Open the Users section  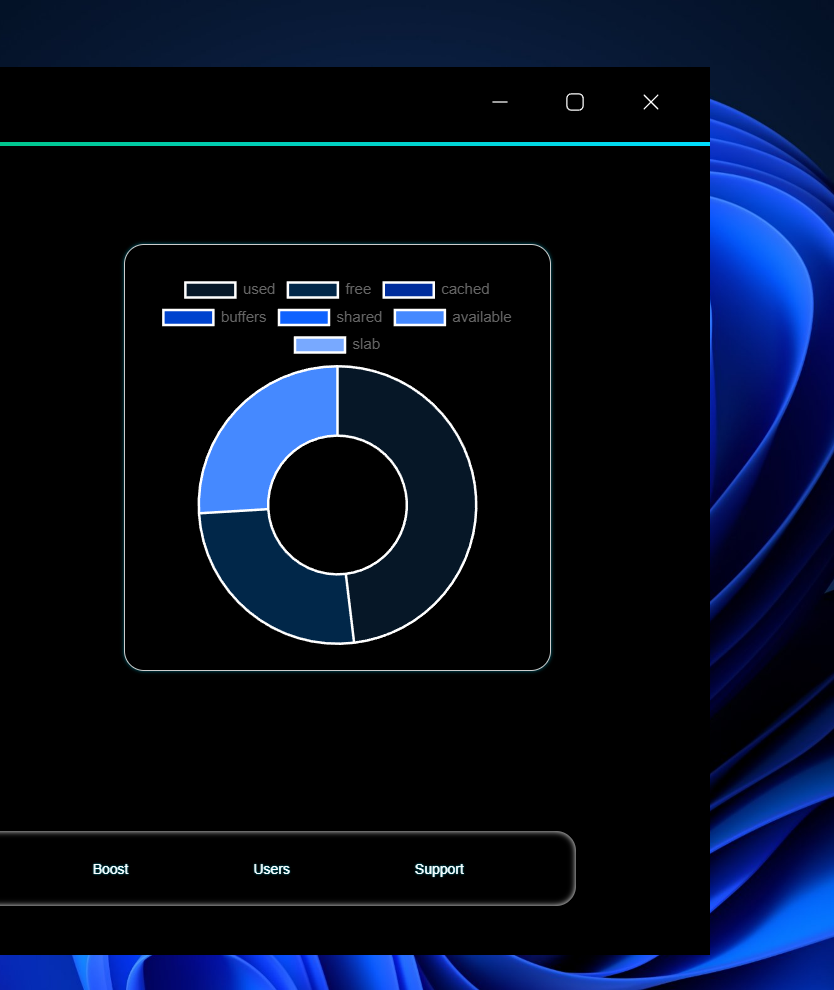tap(271, 869)
